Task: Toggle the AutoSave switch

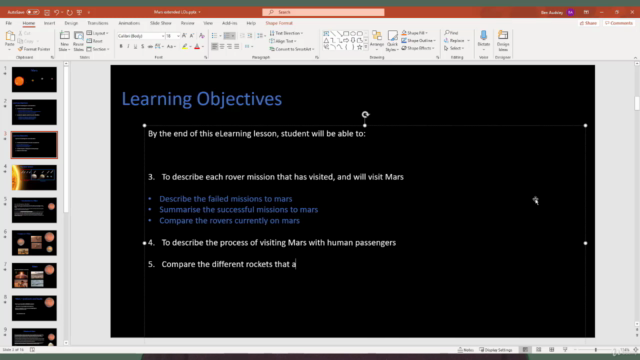Action: point(33,12)
